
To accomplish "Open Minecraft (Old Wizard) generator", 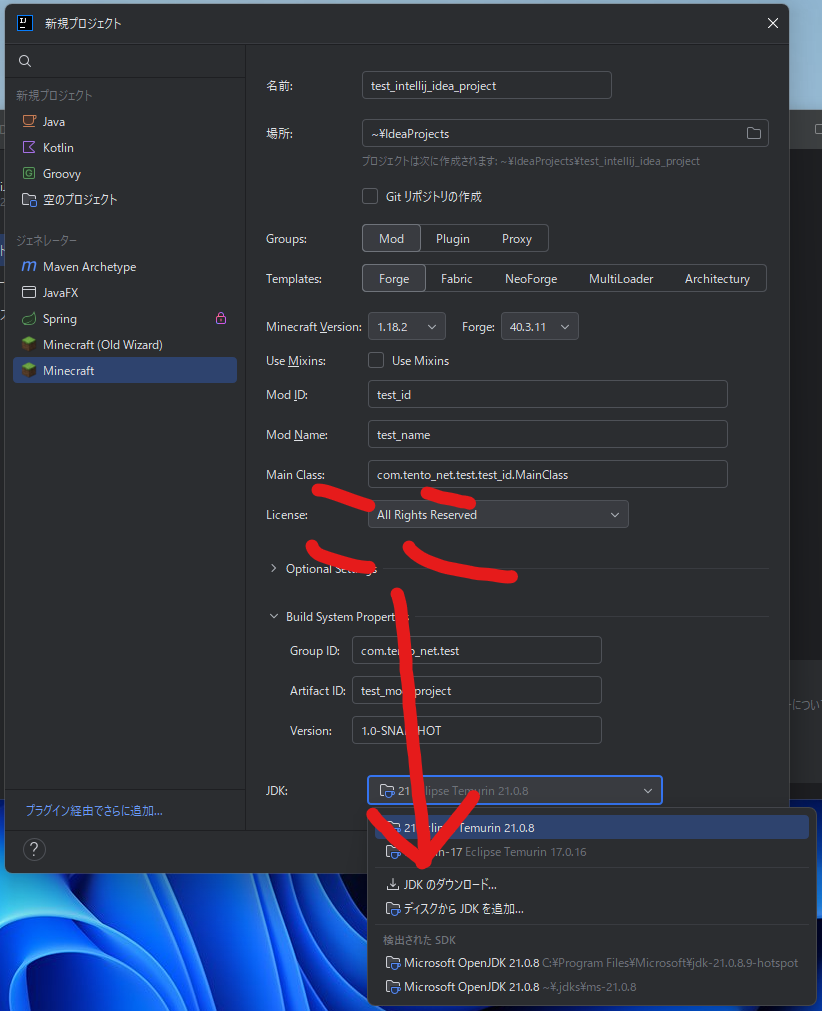I will (102, 345).
